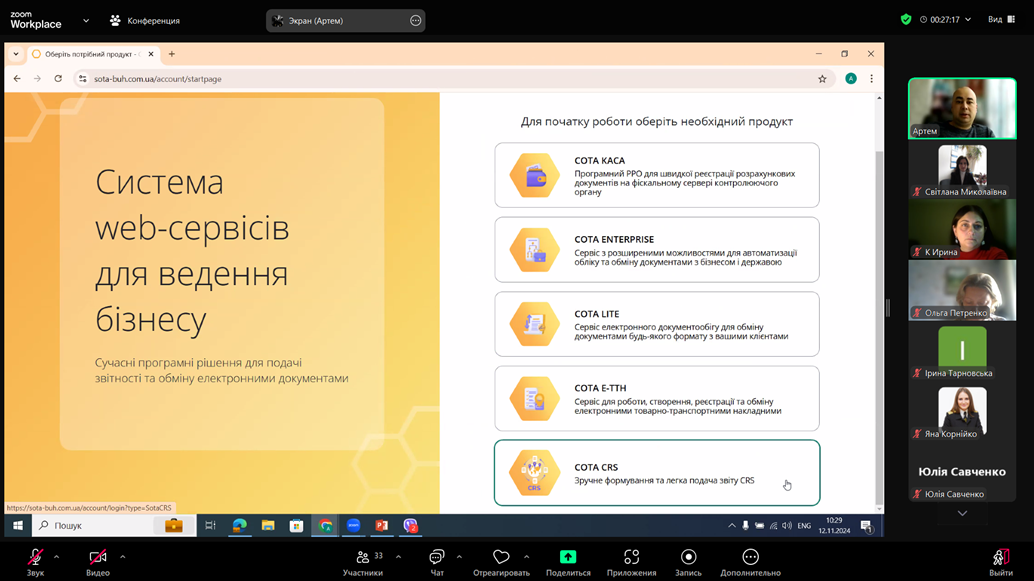The height and width of the screenshot is (581, 1034).
Task: Select К Ирина video thumbnail
Action: [x=962, y=229]
